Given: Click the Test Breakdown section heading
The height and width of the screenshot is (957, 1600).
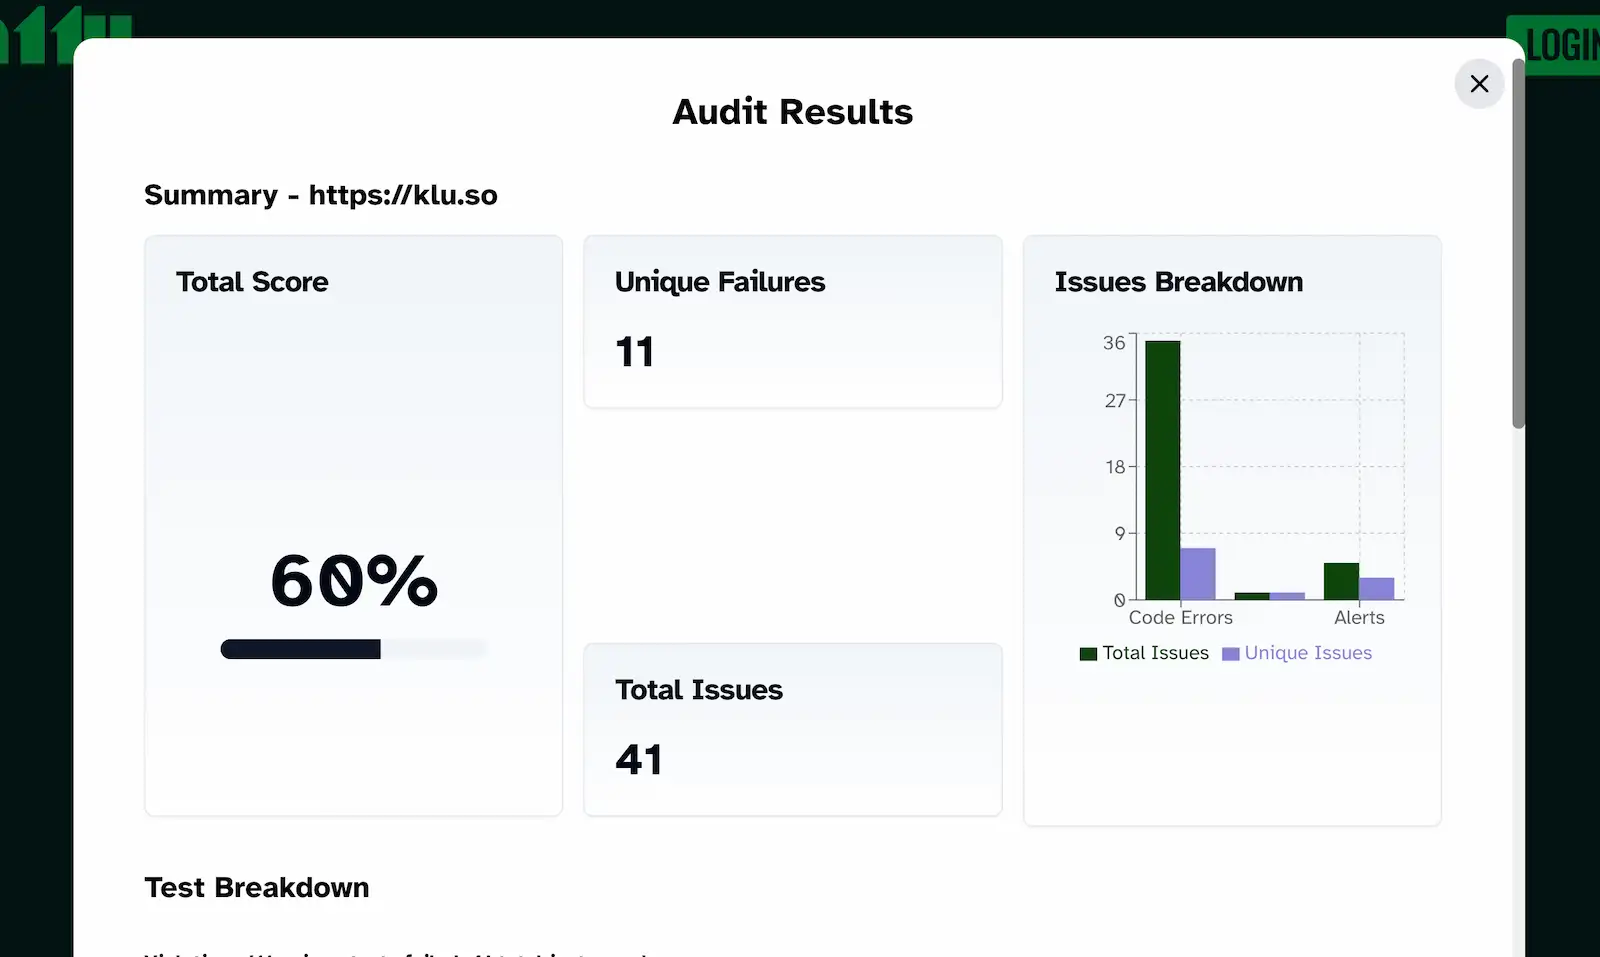Looking at the screenshot, I should coord(257,888).
